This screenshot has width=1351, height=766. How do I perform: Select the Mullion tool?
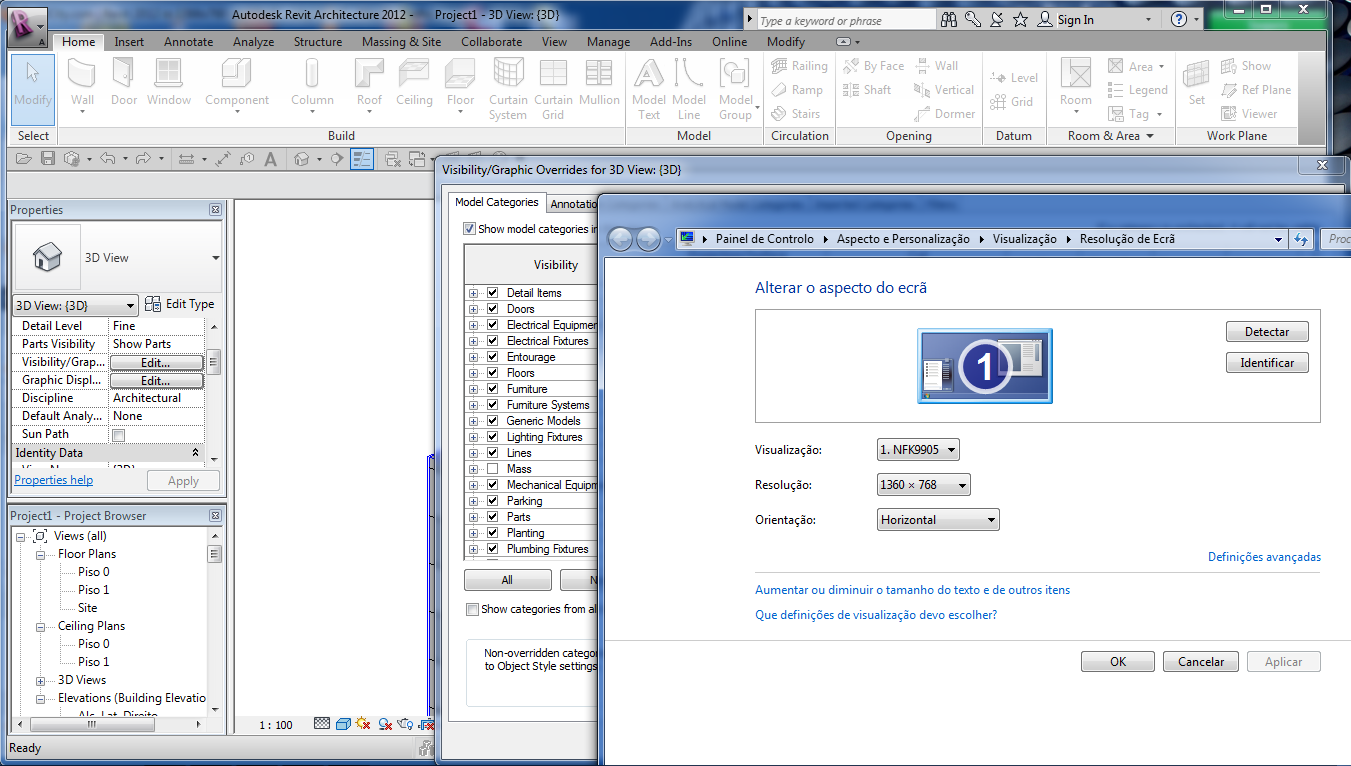[x=599, y=83]
